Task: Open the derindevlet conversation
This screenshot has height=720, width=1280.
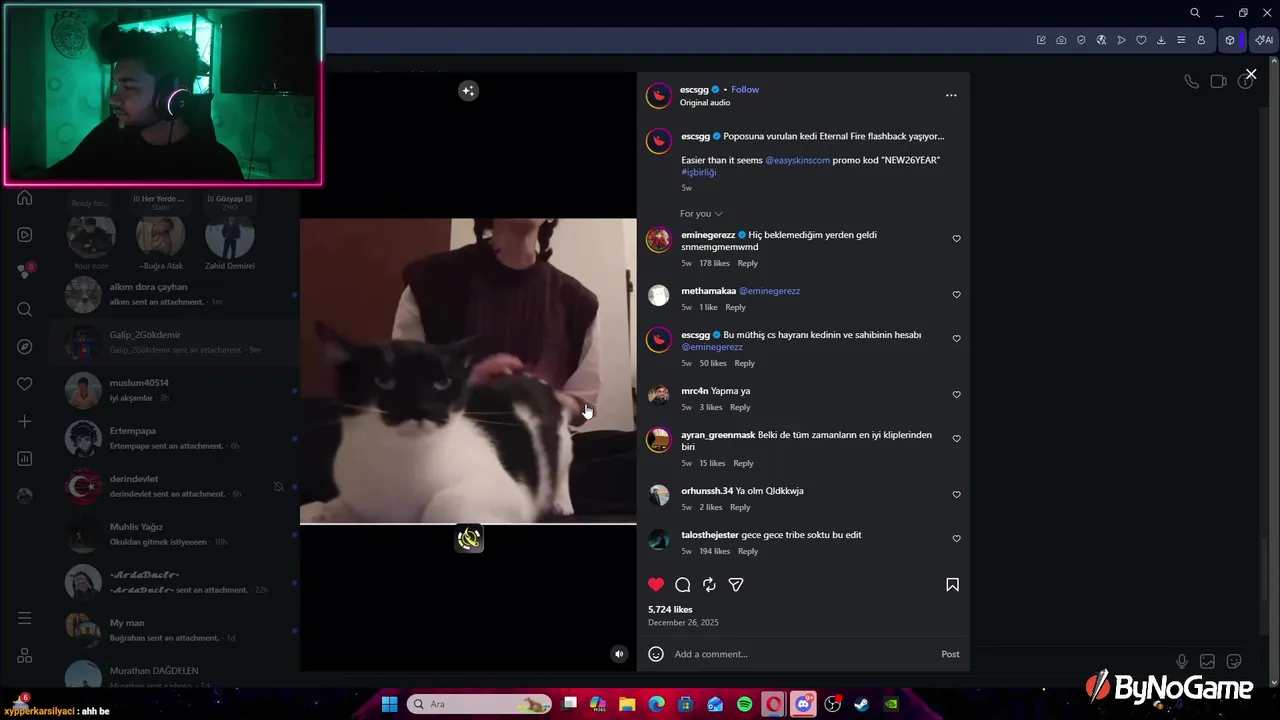Action: 175,486
